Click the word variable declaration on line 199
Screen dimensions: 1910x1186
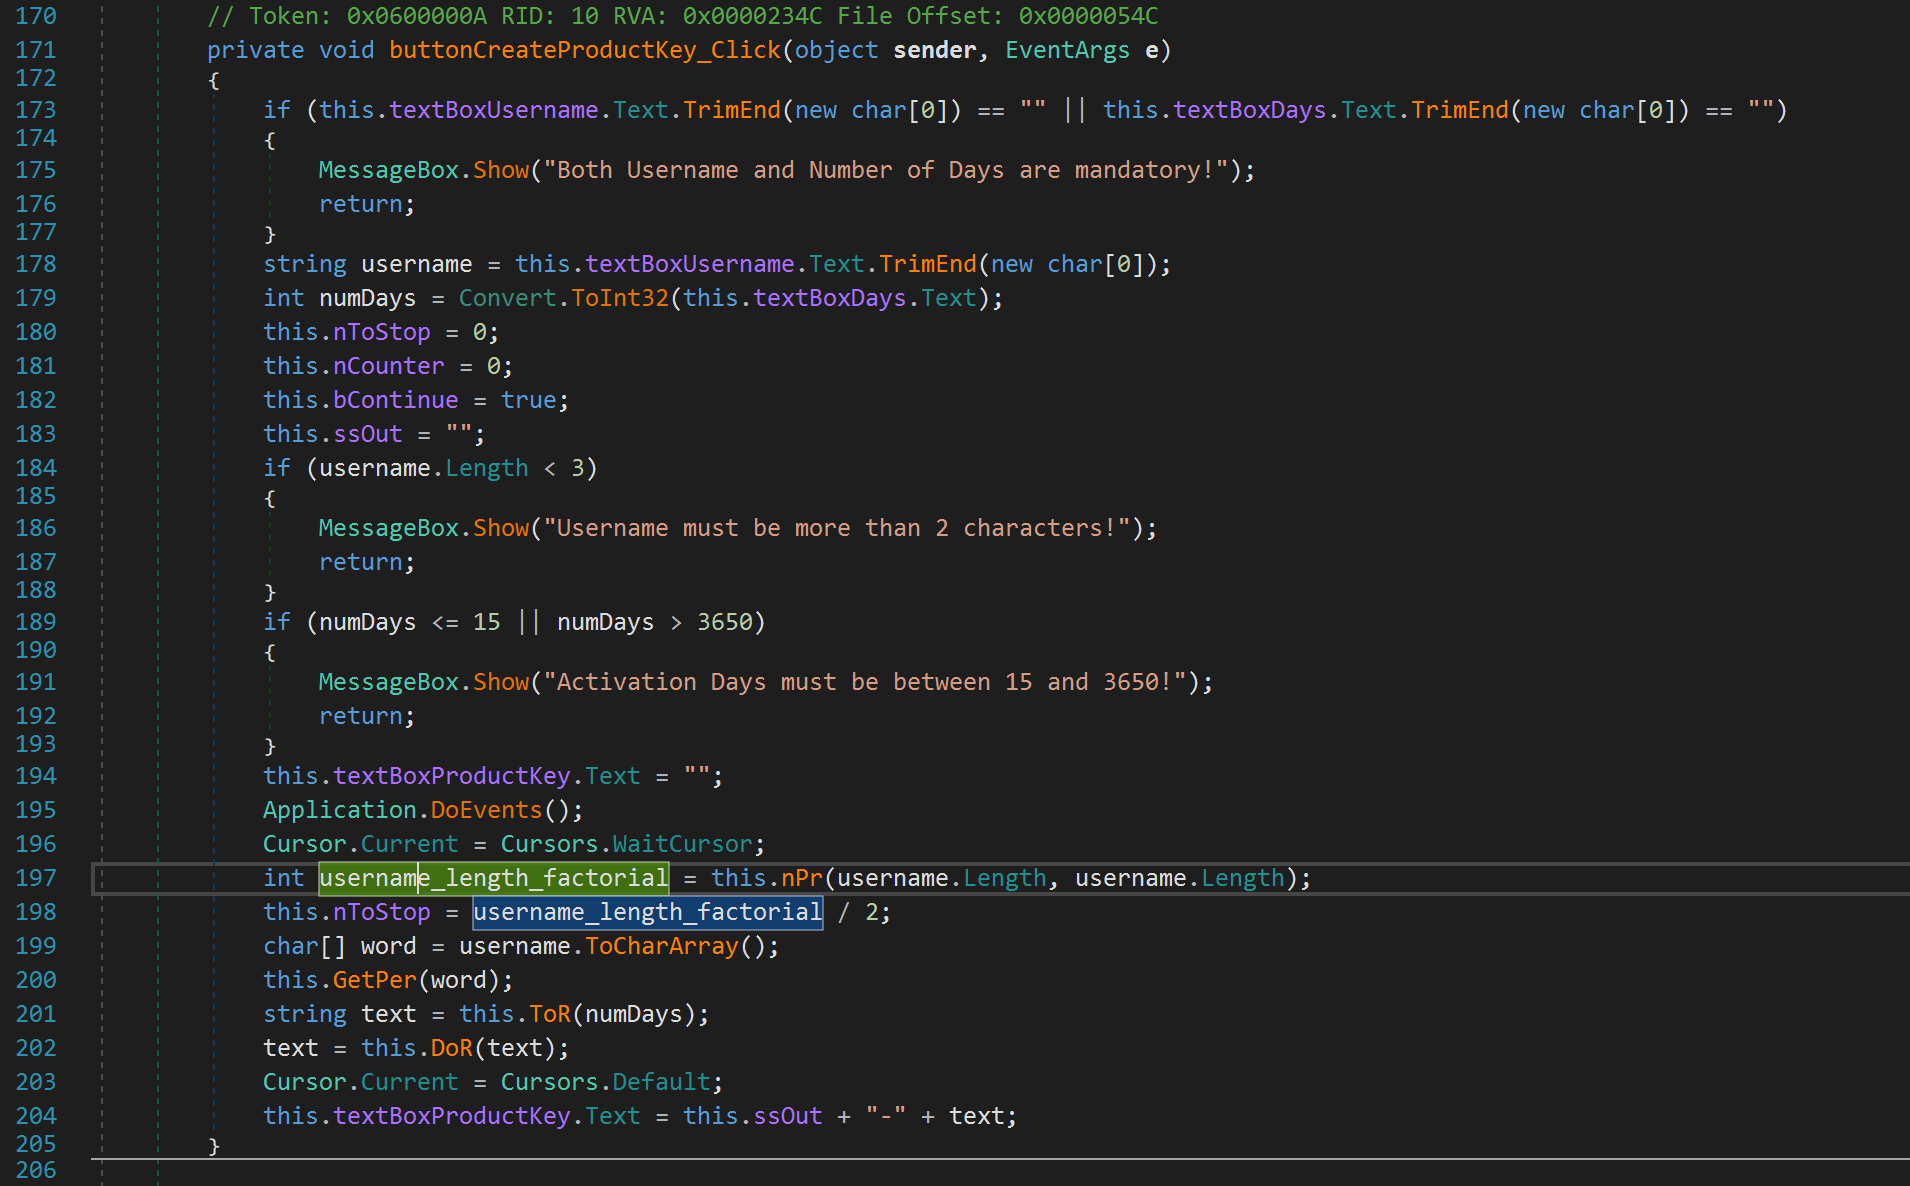389,946
